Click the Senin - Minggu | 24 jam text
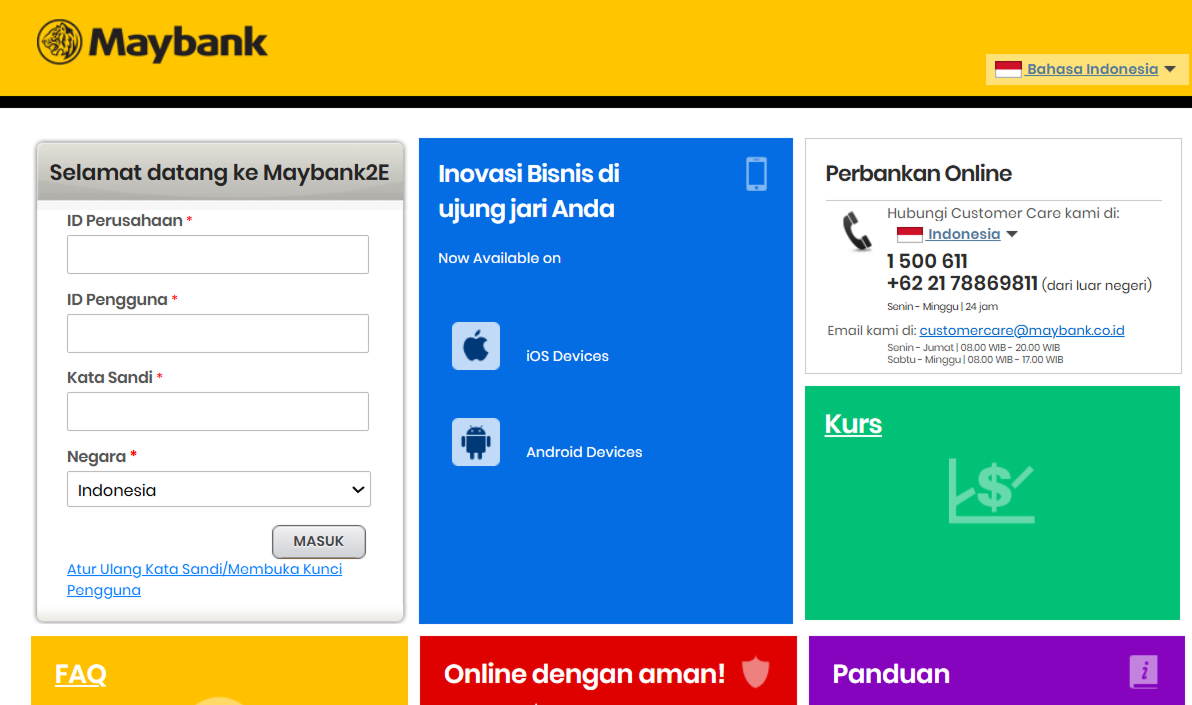Viewport: 1192px width, 705px height. (943, 306)
